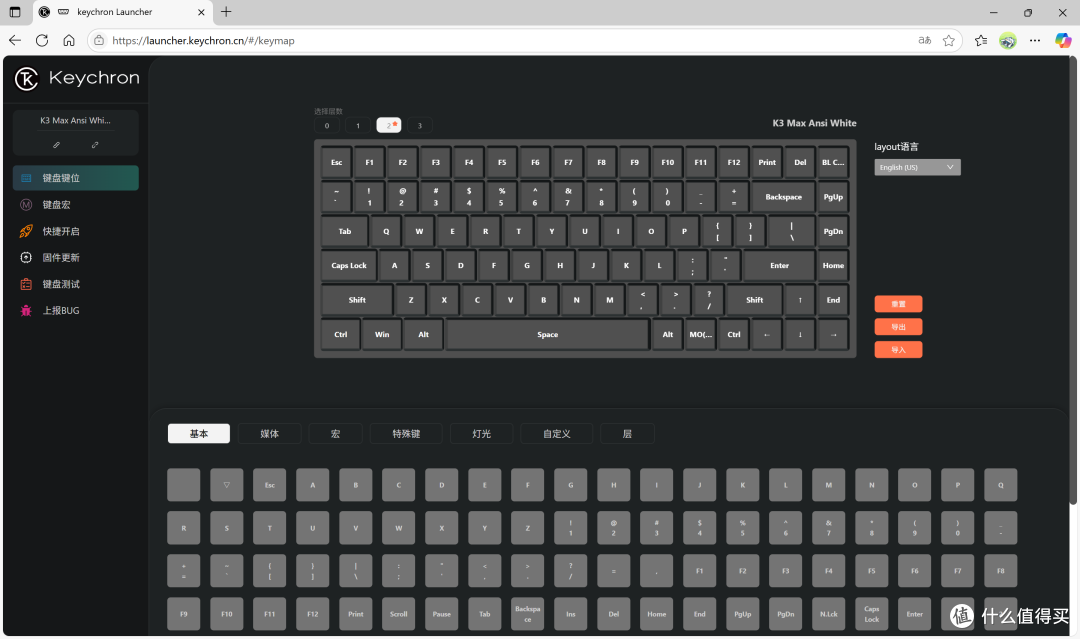Go back with the browser back arrow
1080x639 pixels.
tap(15, 41)
